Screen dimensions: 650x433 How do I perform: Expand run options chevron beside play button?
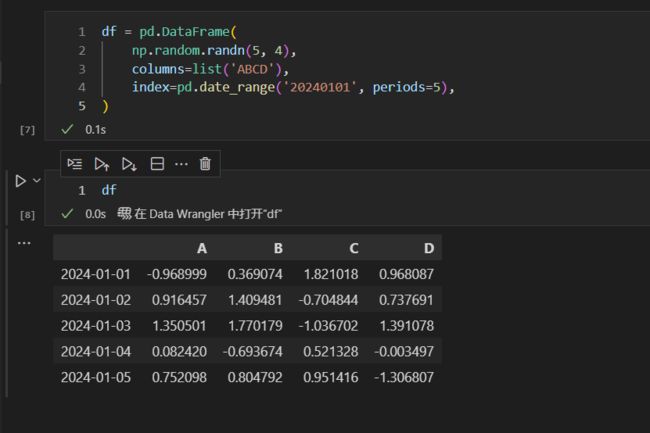(x=37, y=181)
